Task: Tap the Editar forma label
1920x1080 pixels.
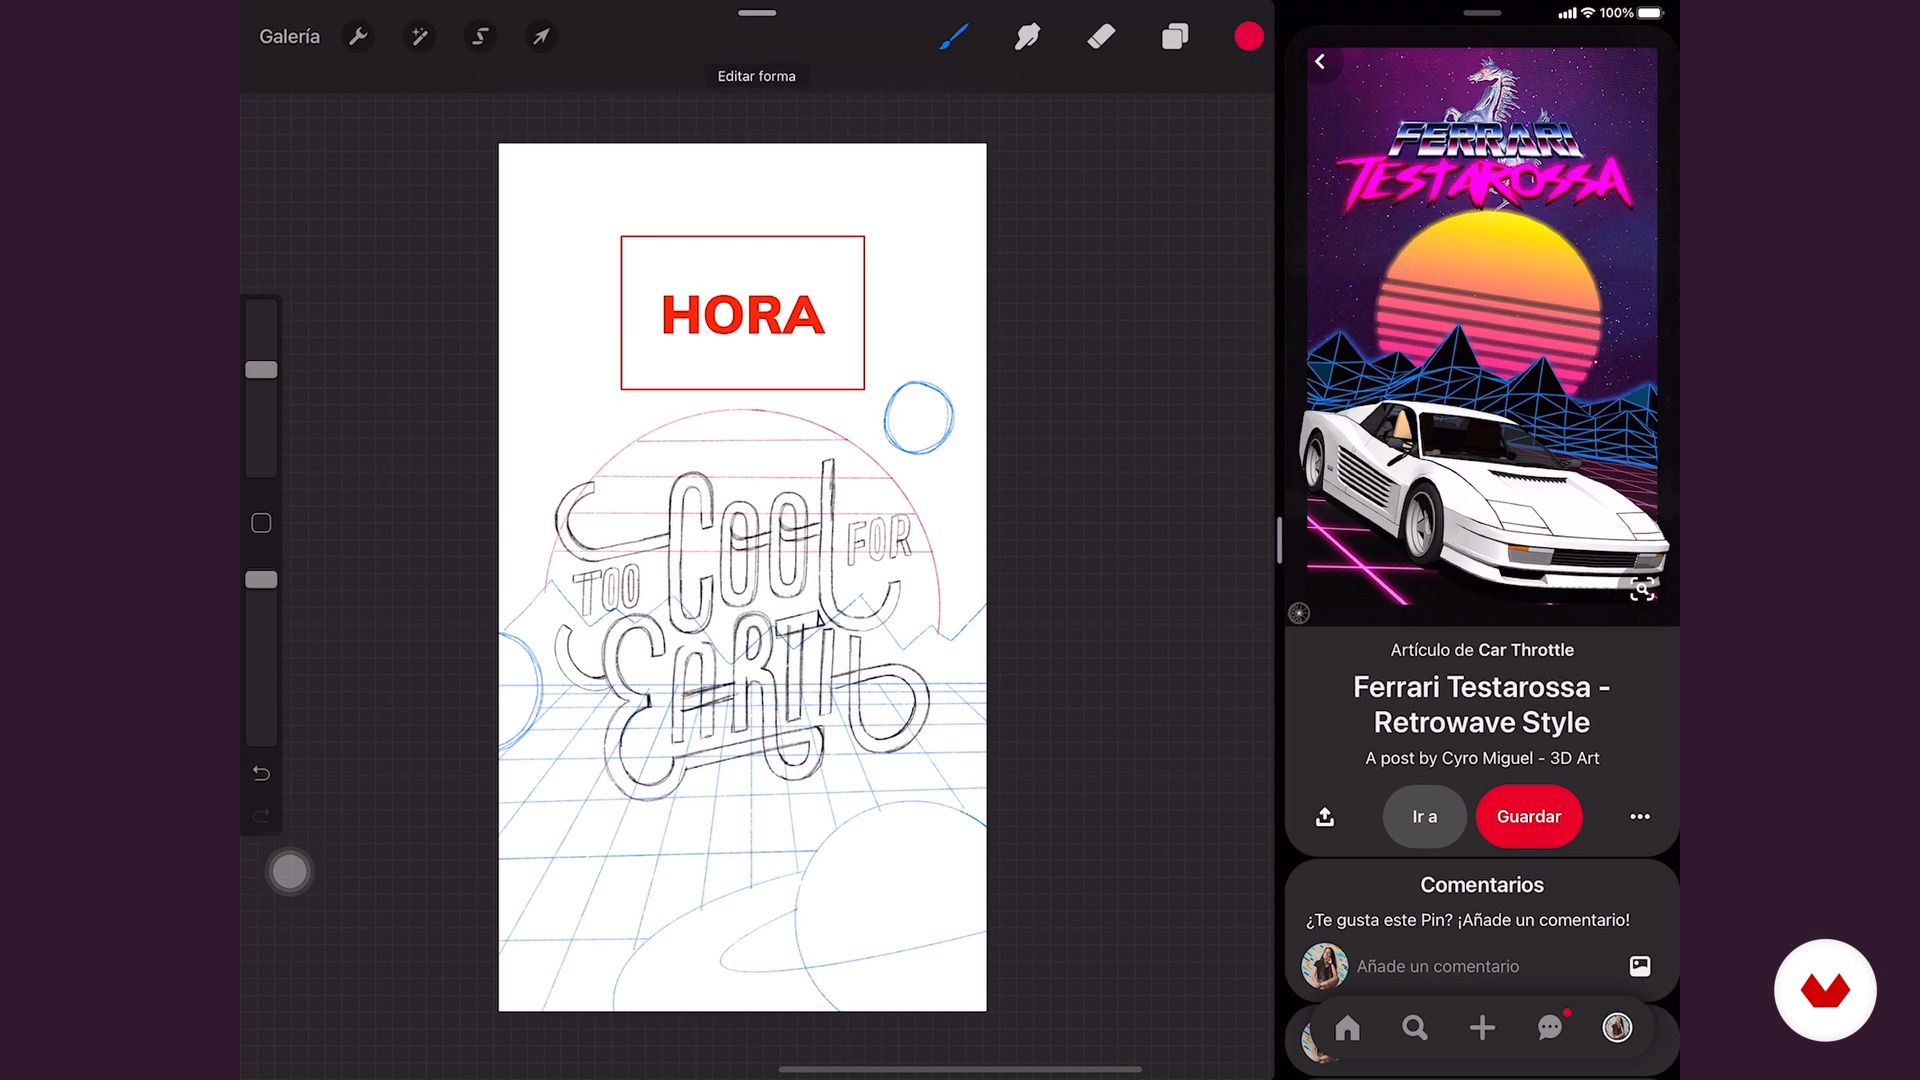Action: (x=756, y=76)
